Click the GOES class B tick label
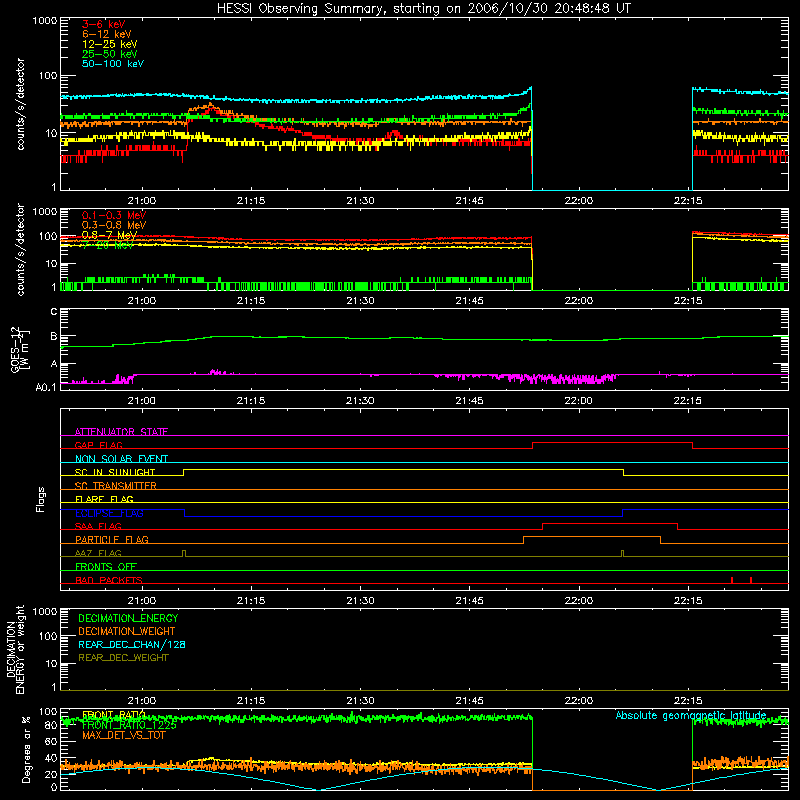The height and width of the screenshot is (800, 800). pyautogui.click(x=54, y=336)
